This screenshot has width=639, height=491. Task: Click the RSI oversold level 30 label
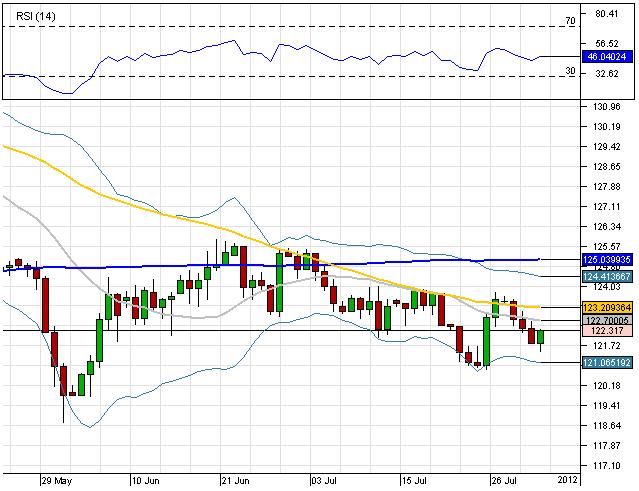(569, 71)
